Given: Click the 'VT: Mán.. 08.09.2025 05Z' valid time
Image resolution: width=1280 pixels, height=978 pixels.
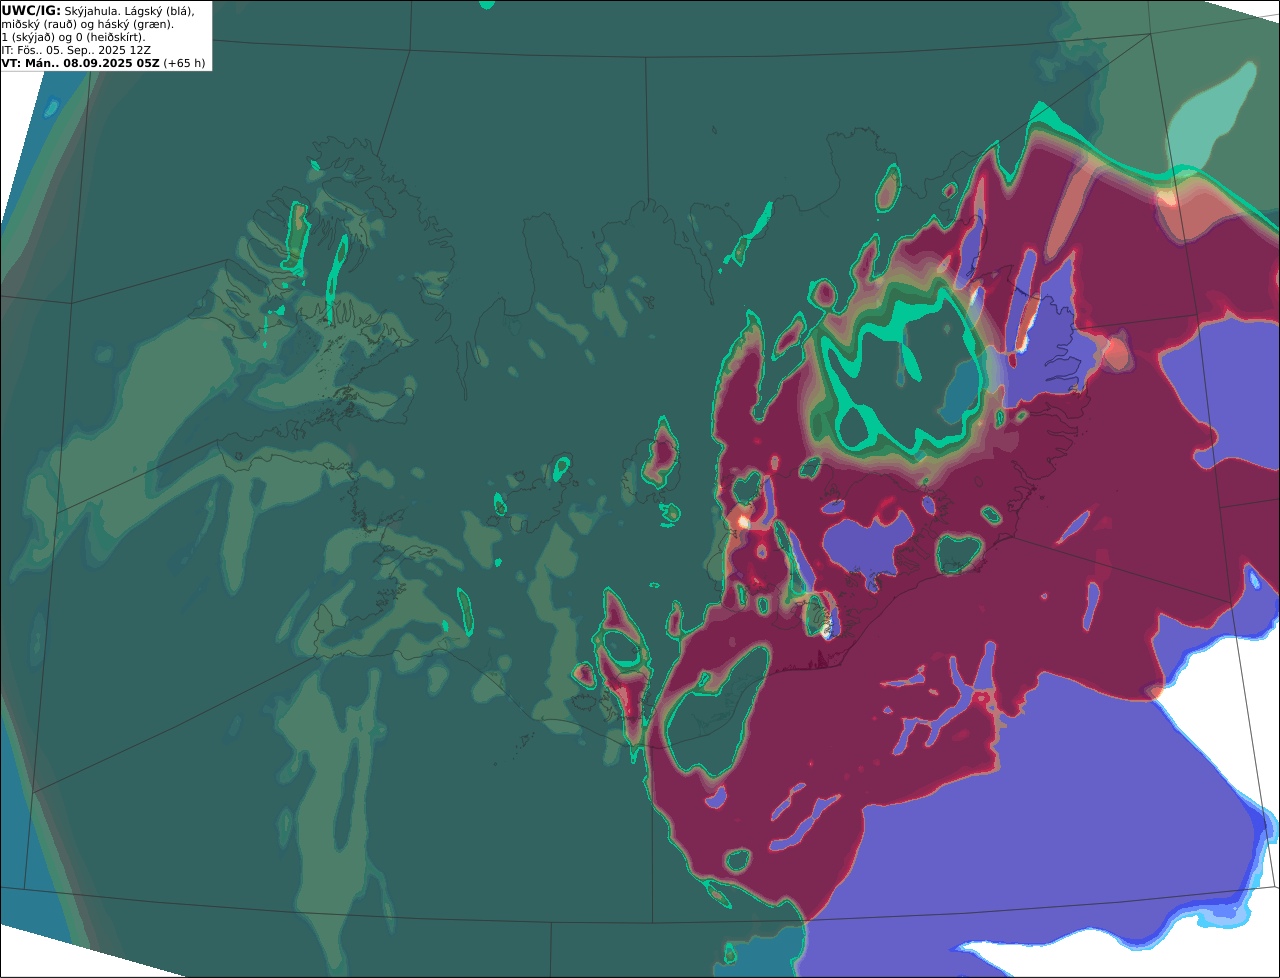Looking at the screenshot, I should tap(80, 62).
